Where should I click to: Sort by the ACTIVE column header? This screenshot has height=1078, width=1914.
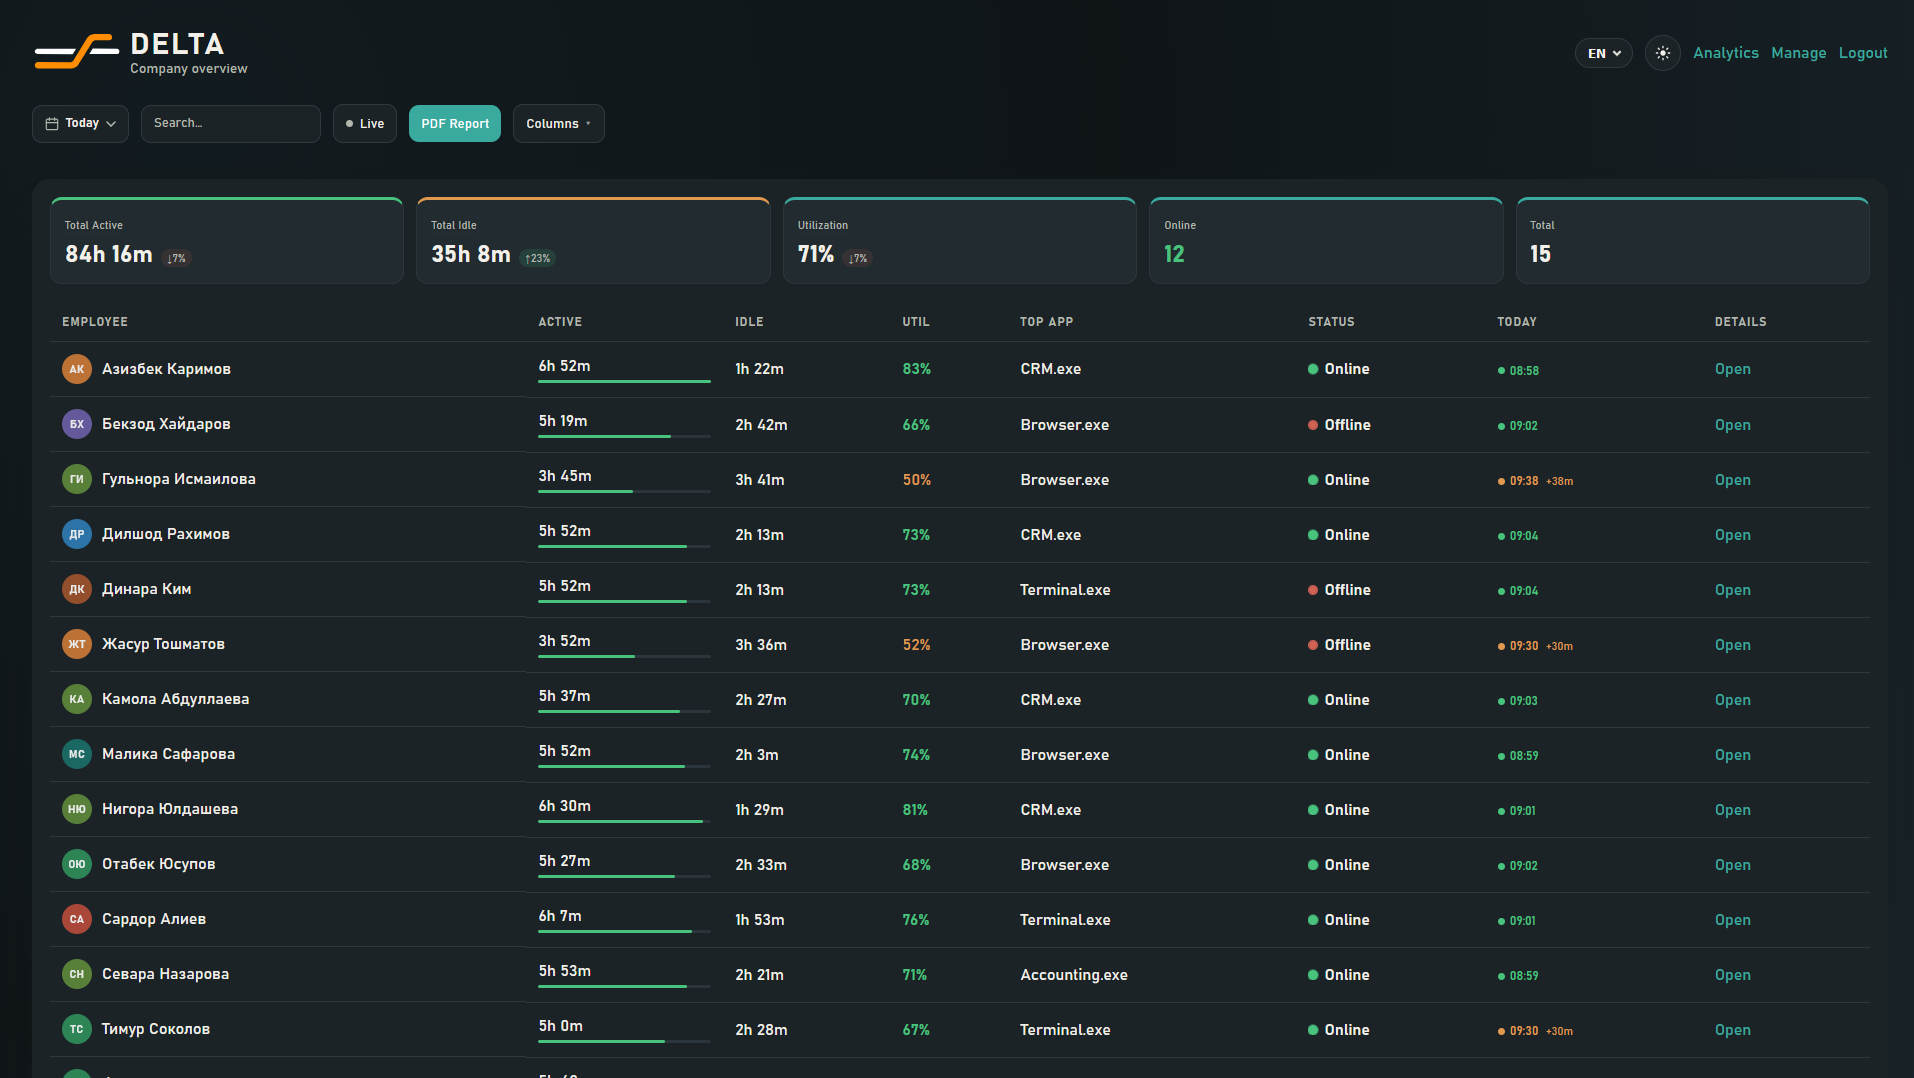point(560,322)
